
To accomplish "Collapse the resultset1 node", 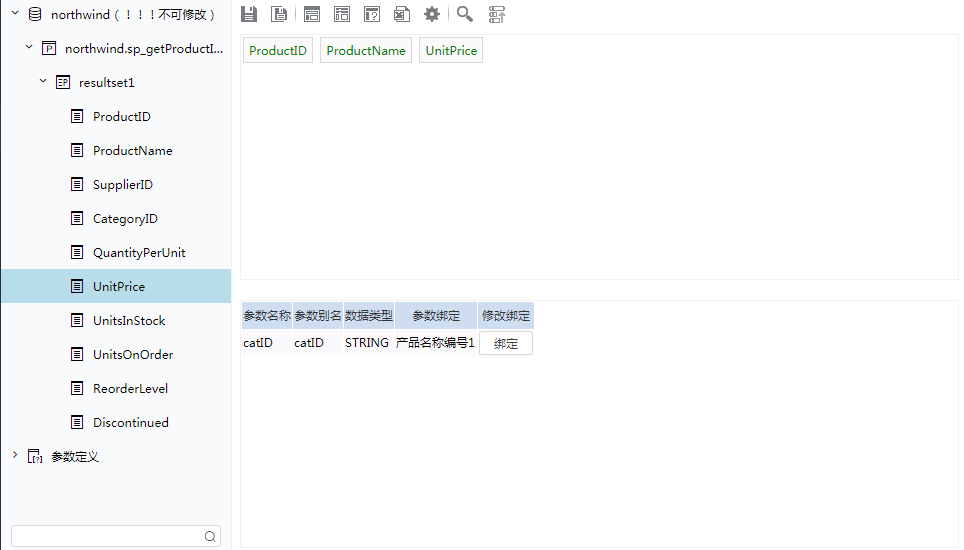I will pyautogui.click(x=43, y=81).
